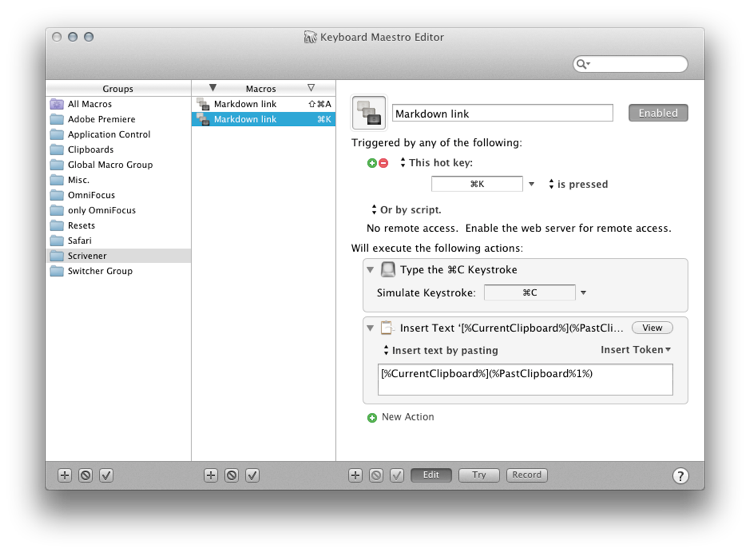Click the View button on Insert Text

[x=652, y=328]
